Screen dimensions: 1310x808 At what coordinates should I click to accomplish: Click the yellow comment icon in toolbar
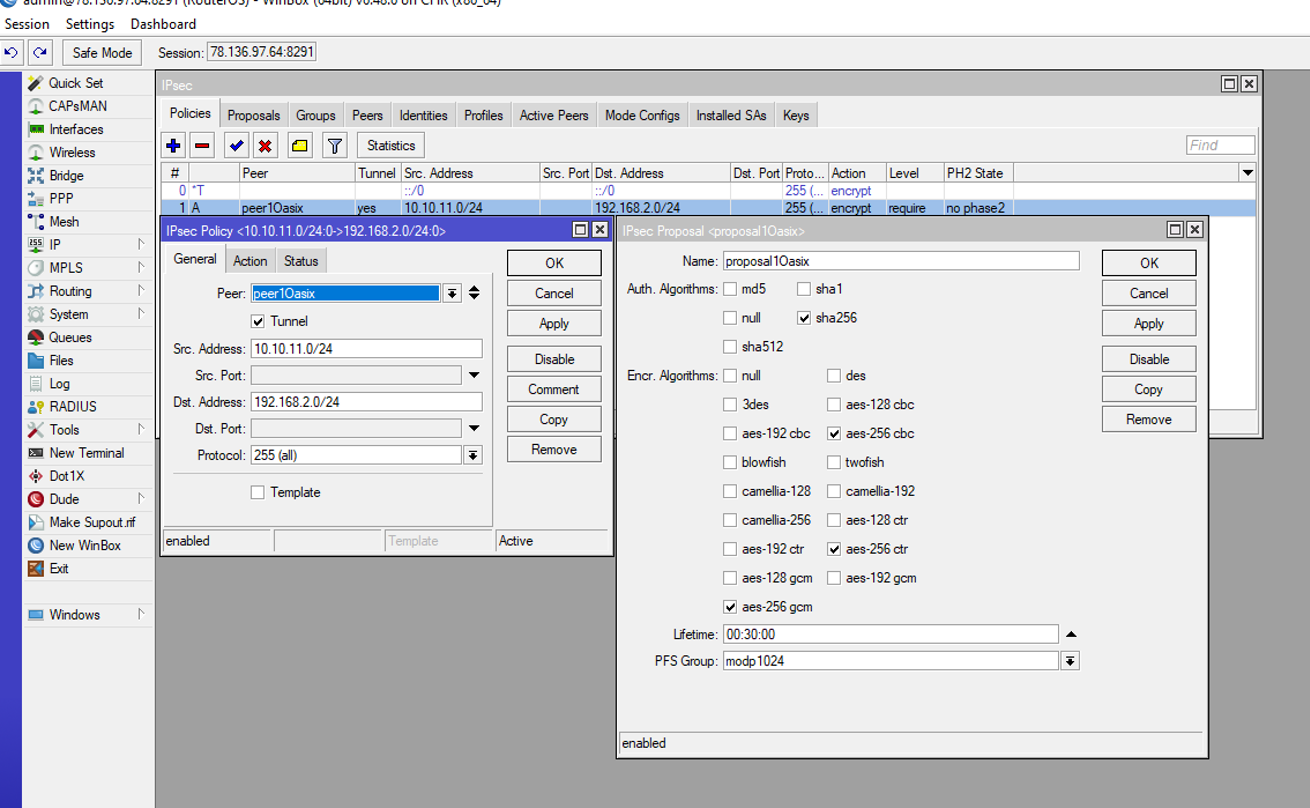click(x=300, y=145)
